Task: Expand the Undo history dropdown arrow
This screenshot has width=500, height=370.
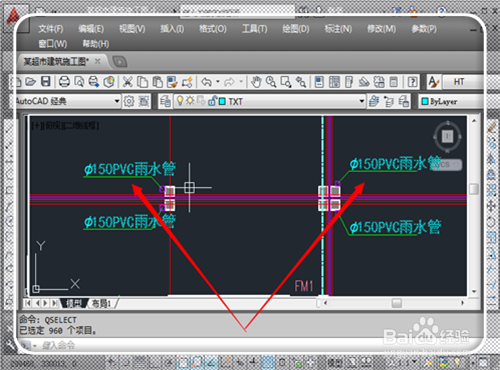Action: pyautogui.click(x=218, y=82)
